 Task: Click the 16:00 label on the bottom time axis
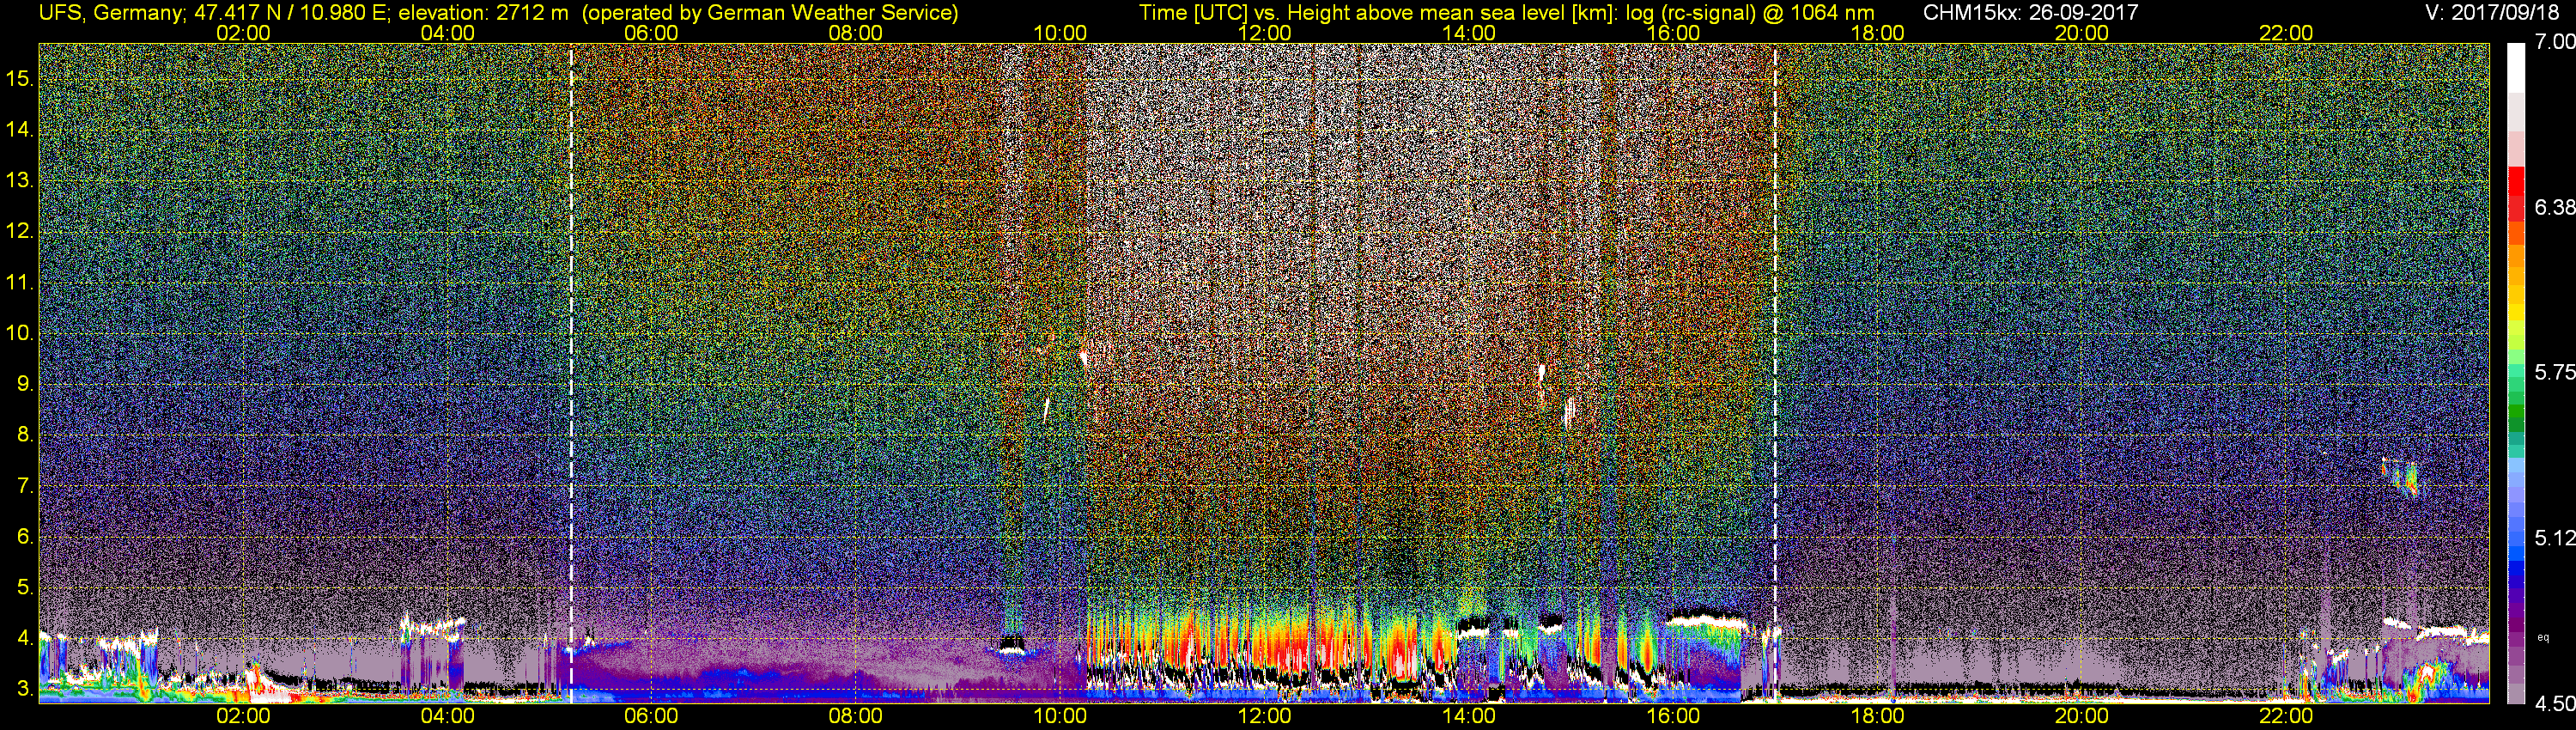(1673, 716)
